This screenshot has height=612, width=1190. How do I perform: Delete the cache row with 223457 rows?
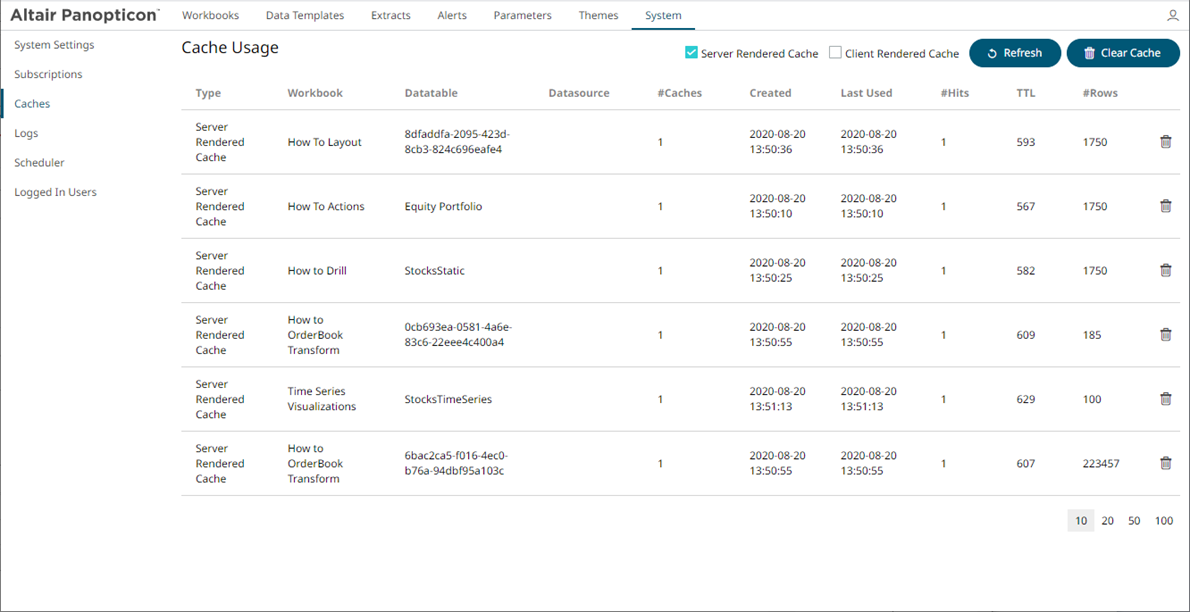pos(1165,463)
